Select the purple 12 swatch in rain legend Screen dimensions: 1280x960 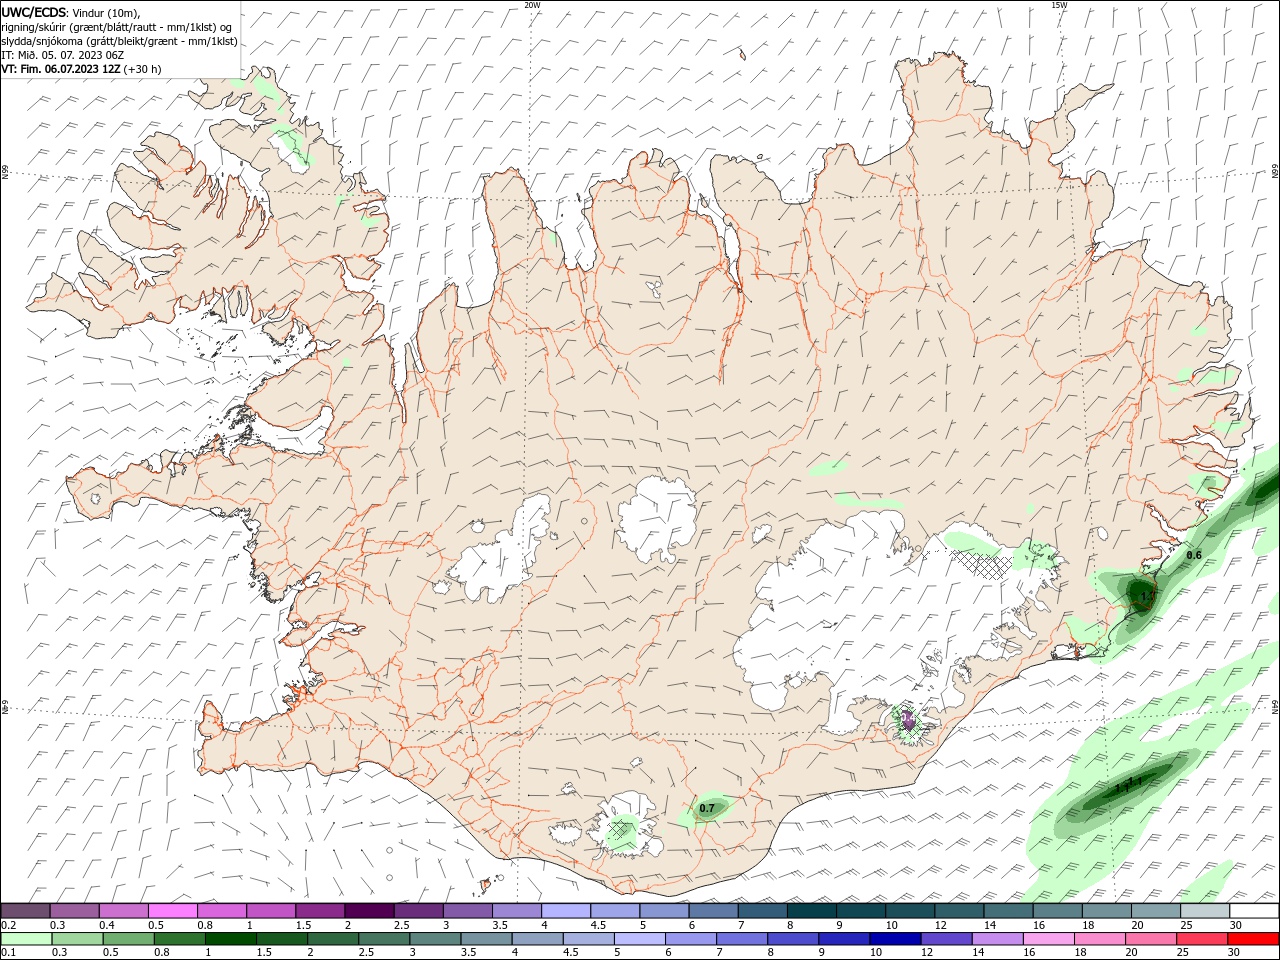(947, 939)
